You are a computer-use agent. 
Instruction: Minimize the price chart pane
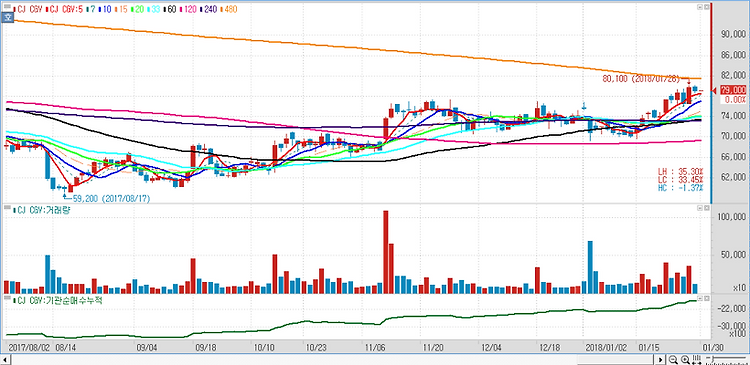[x=700, y=7]
